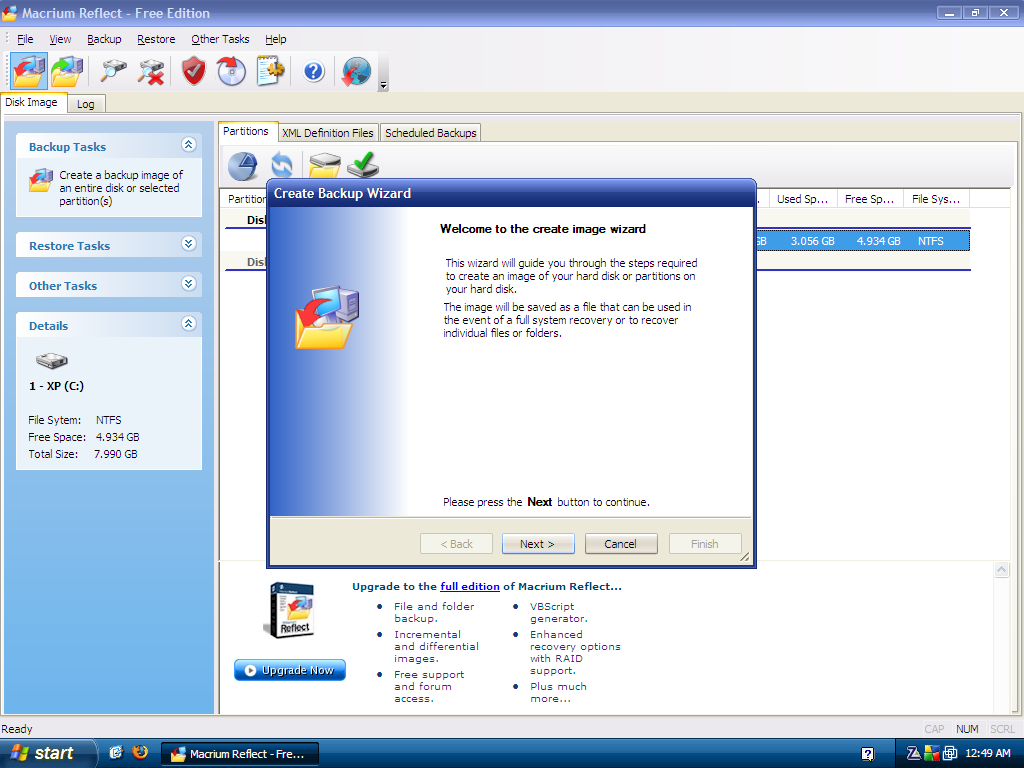Click the network connection tray icon
The image size is (1024, 768).
pyautogui.click(x=950, y=754)
